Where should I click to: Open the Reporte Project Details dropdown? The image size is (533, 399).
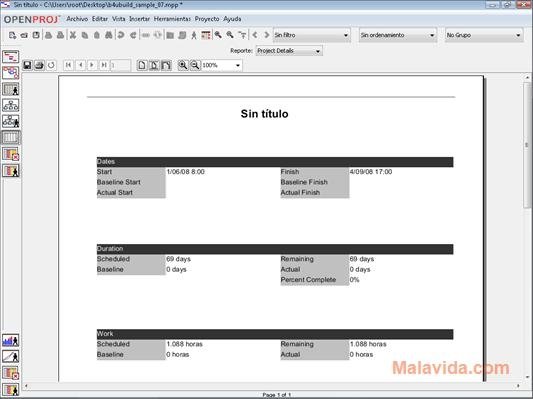289,51
